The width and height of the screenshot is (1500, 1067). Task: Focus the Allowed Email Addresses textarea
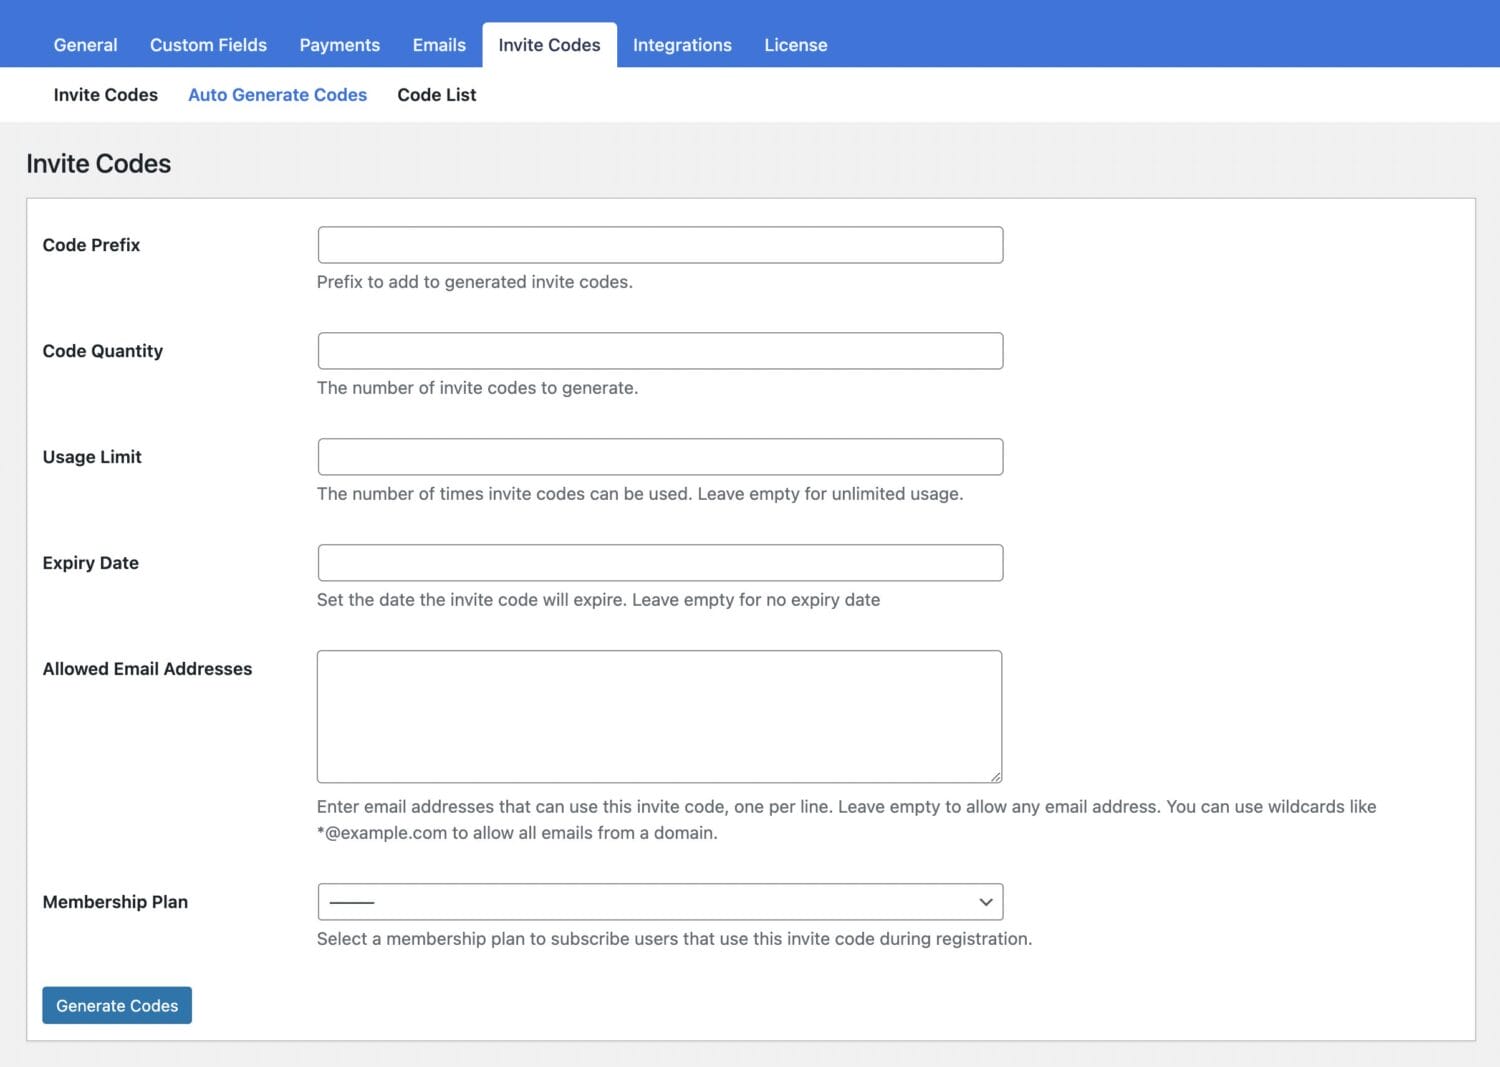[659, 716]
